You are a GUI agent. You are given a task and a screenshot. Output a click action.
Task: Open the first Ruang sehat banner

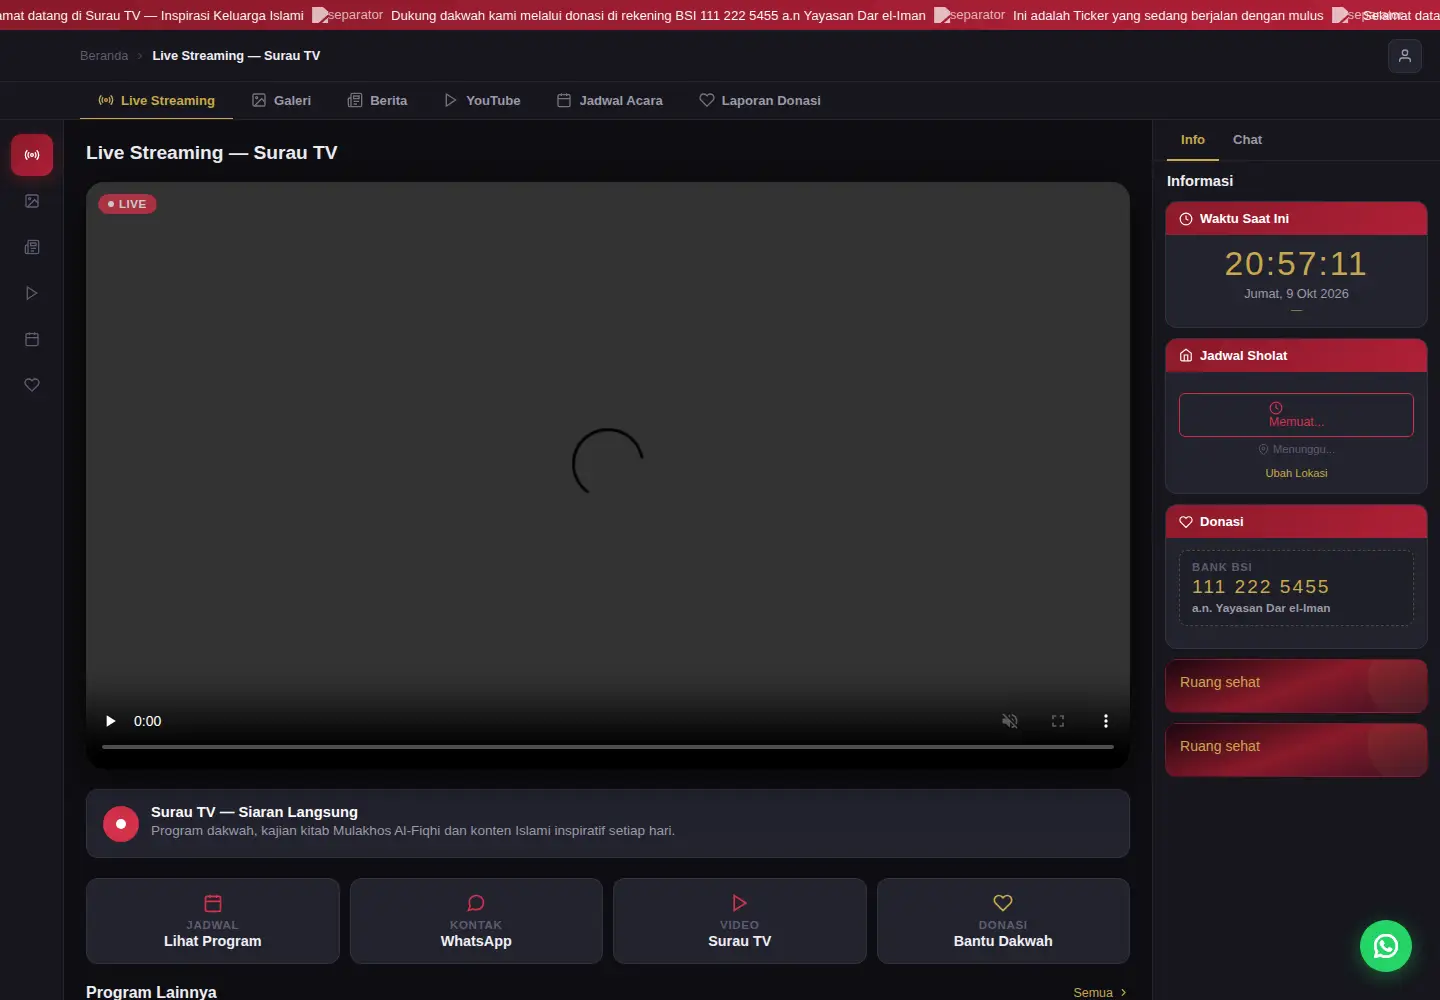(x=1296, y=686)
